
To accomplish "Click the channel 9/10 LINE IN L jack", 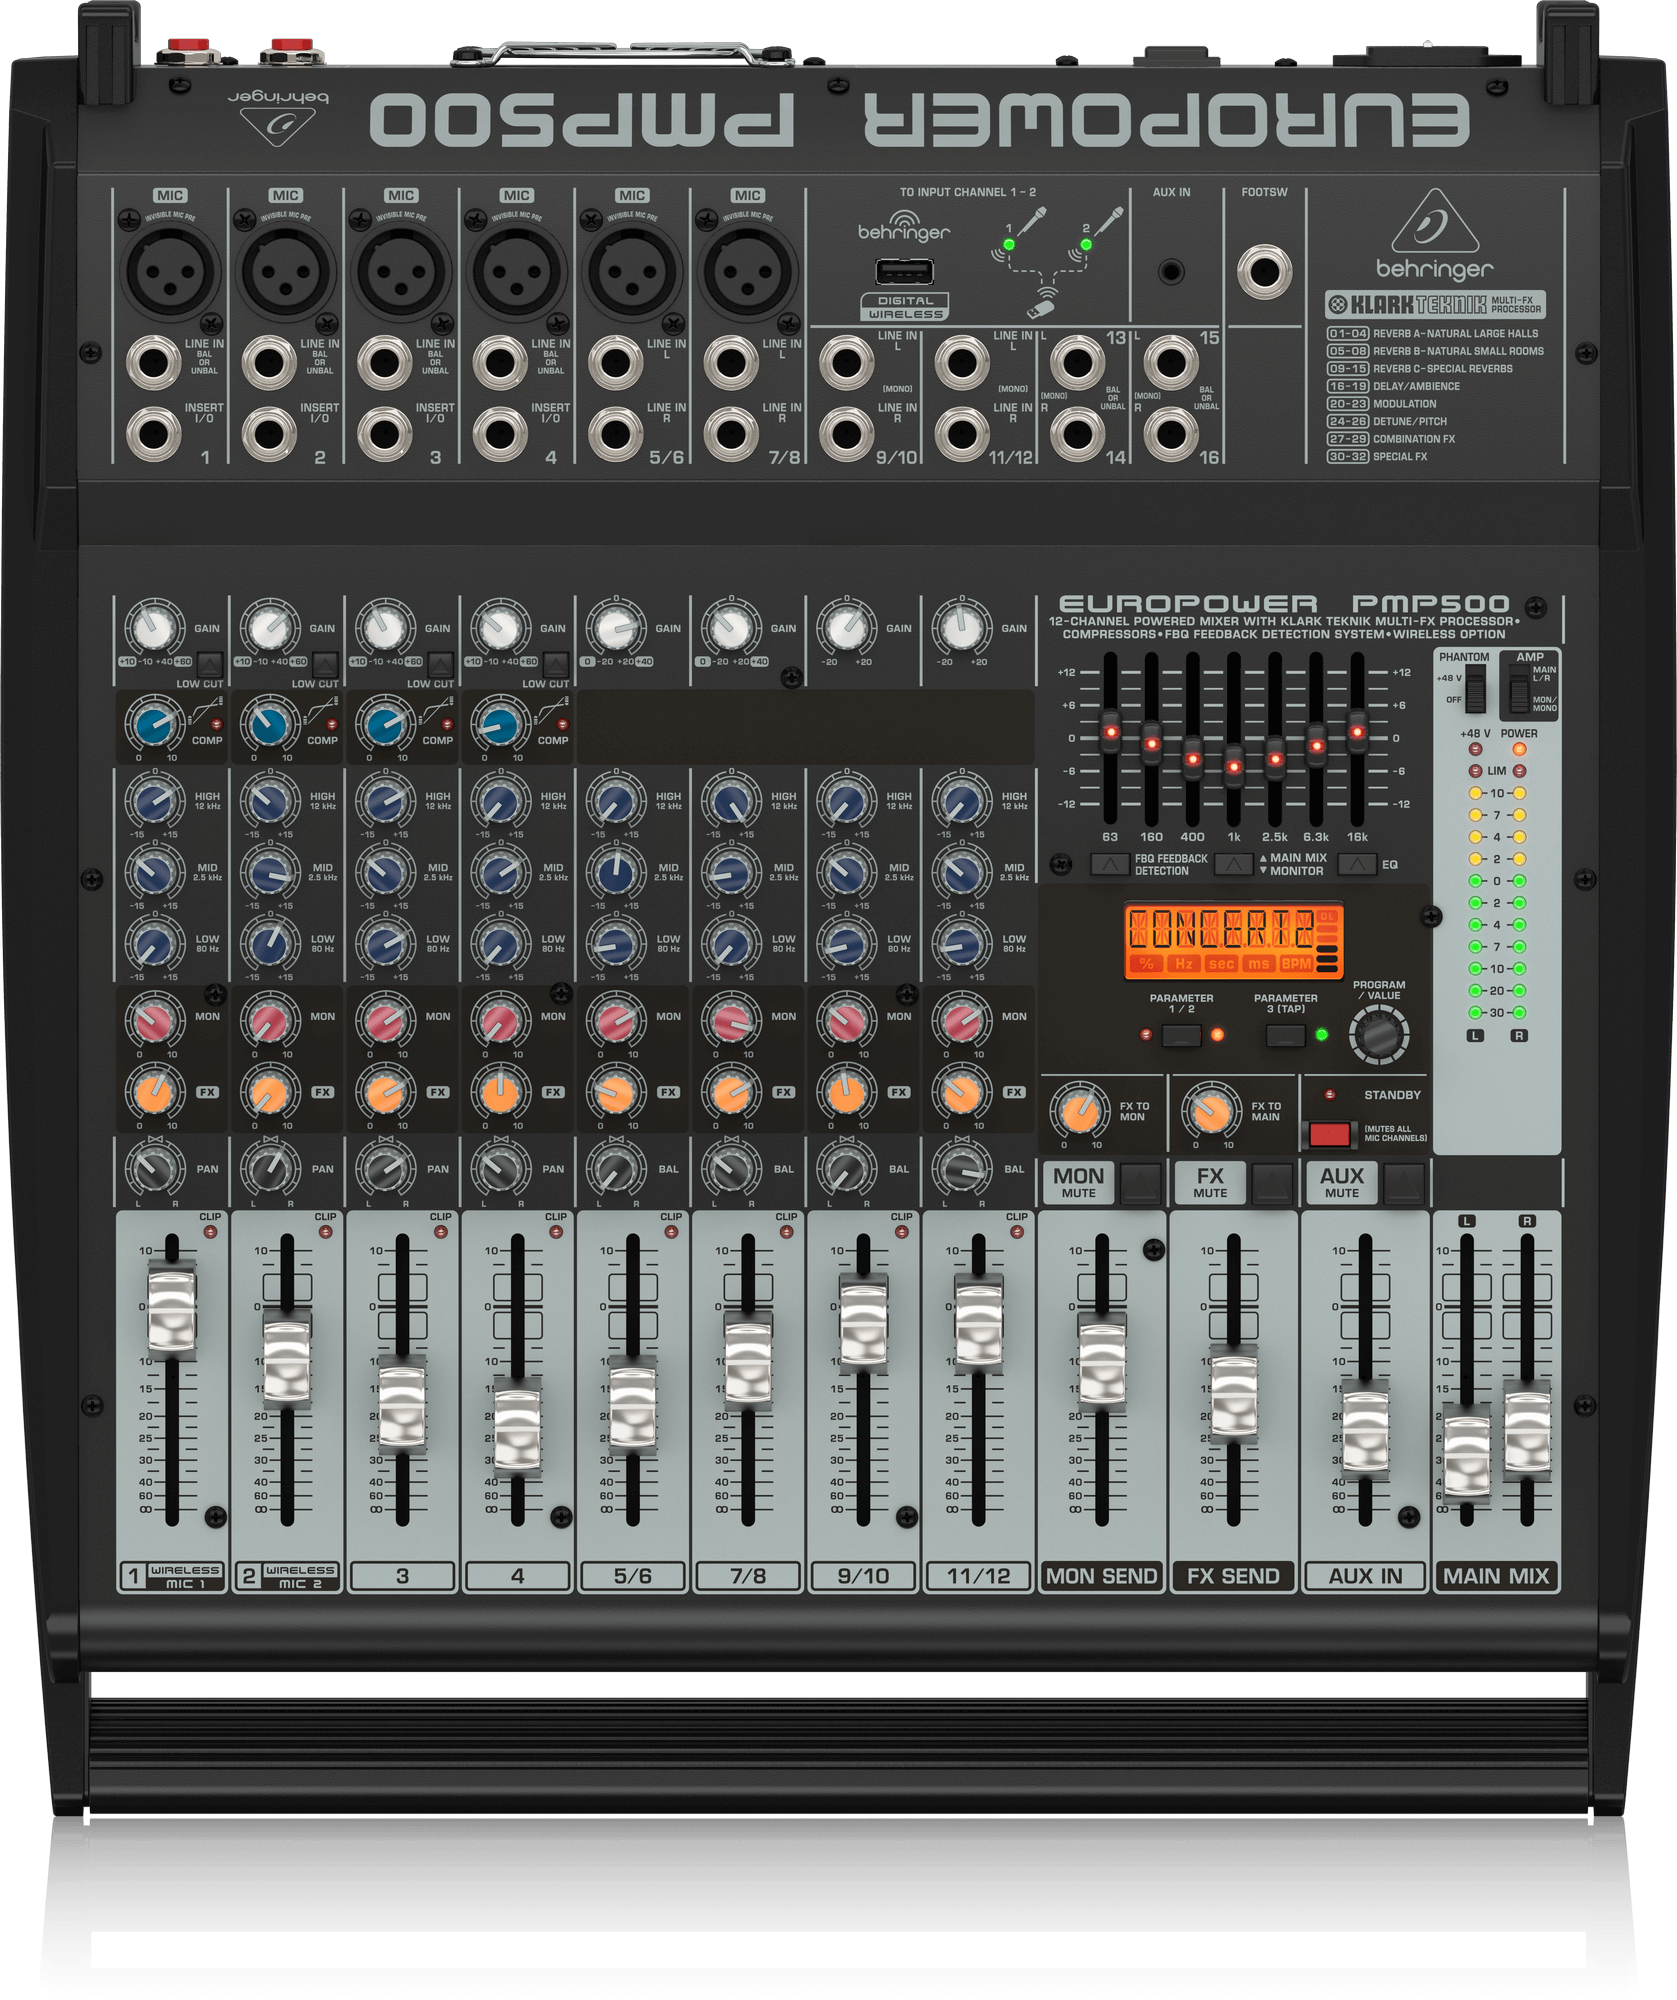I will (x=846, y=361).
